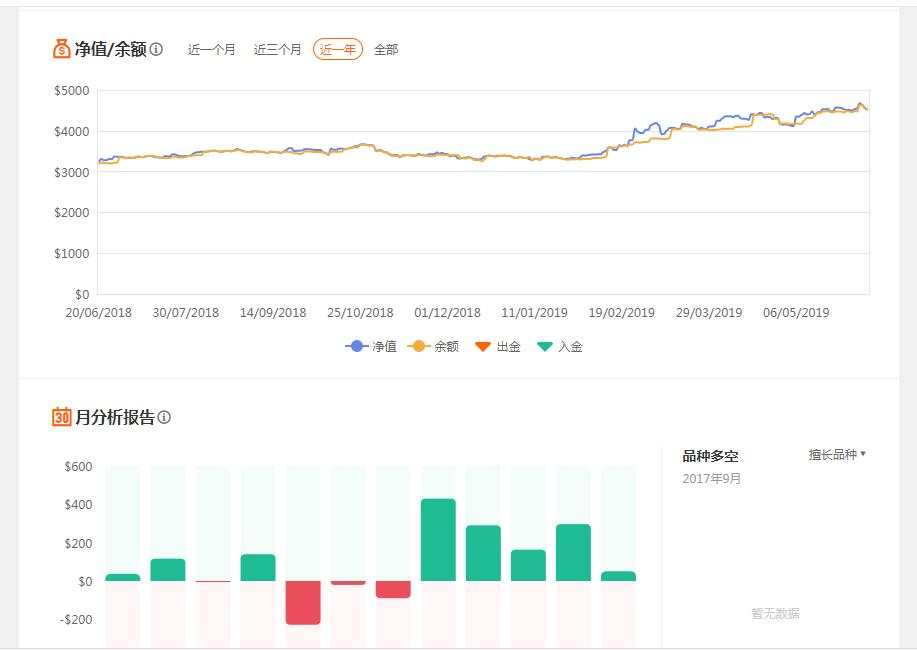Image resolution: width=917 pixels, height=650 pixels.
Task: Click the 净值/余额 section title
Action: (111, 49)
